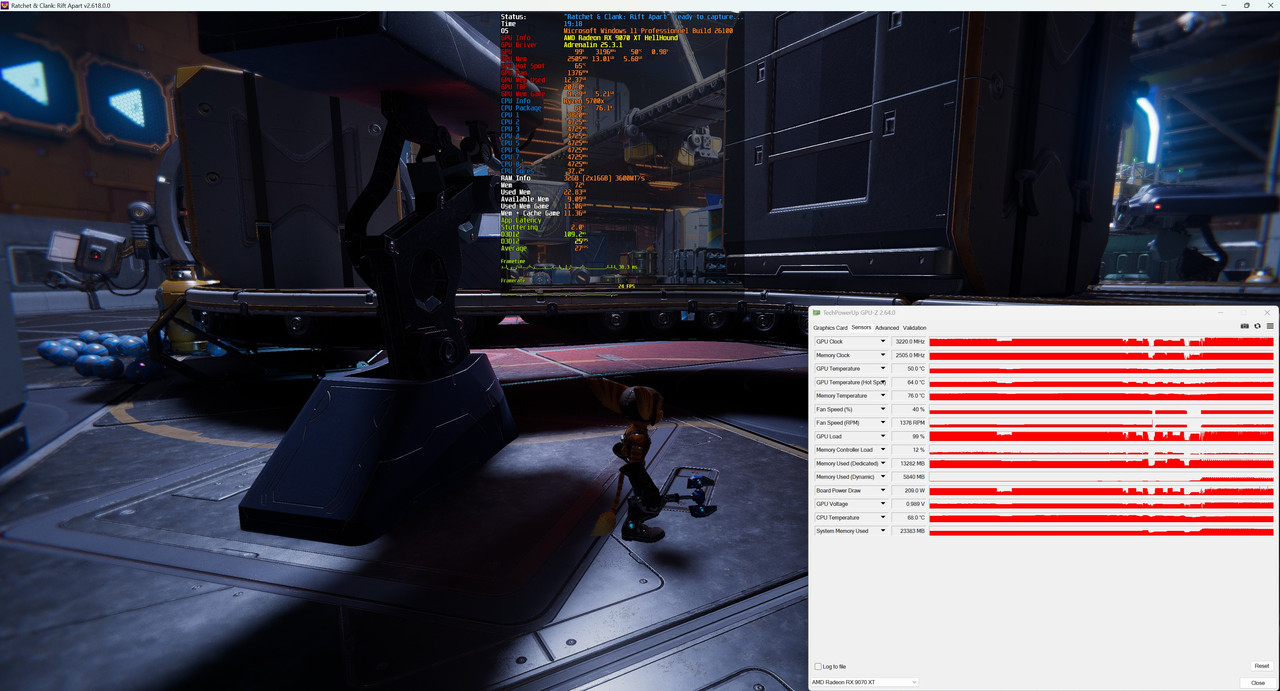Expand the GPU Temperature sensor dropdown
1280x691 pixels.
click(883, 369)
